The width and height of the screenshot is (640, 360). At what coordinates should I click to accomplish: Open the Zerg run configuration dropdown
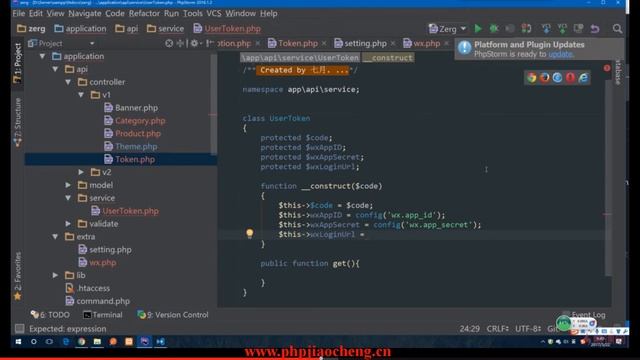(447, 29)
